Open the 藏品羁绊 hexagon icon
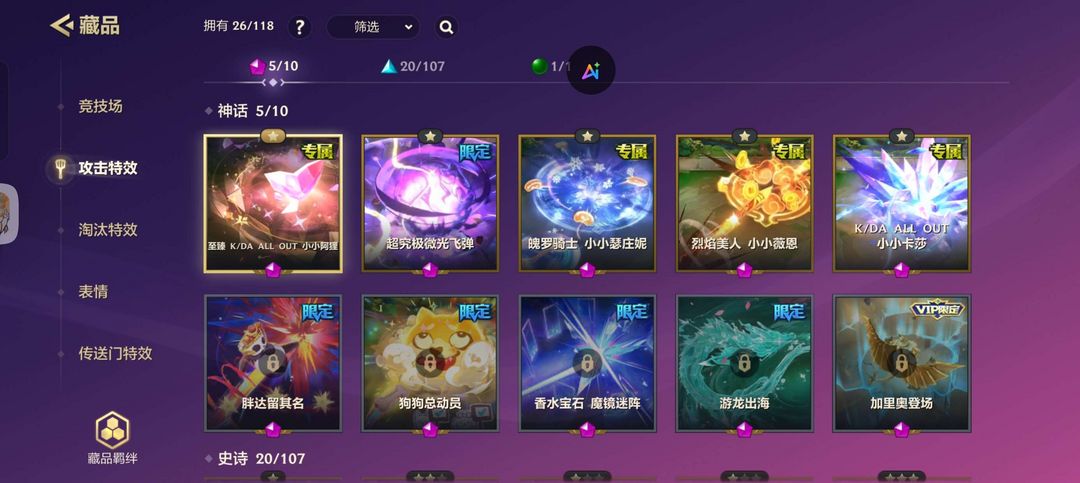The height and width of the screenshot is (483, 1080). tap(112, 430)
